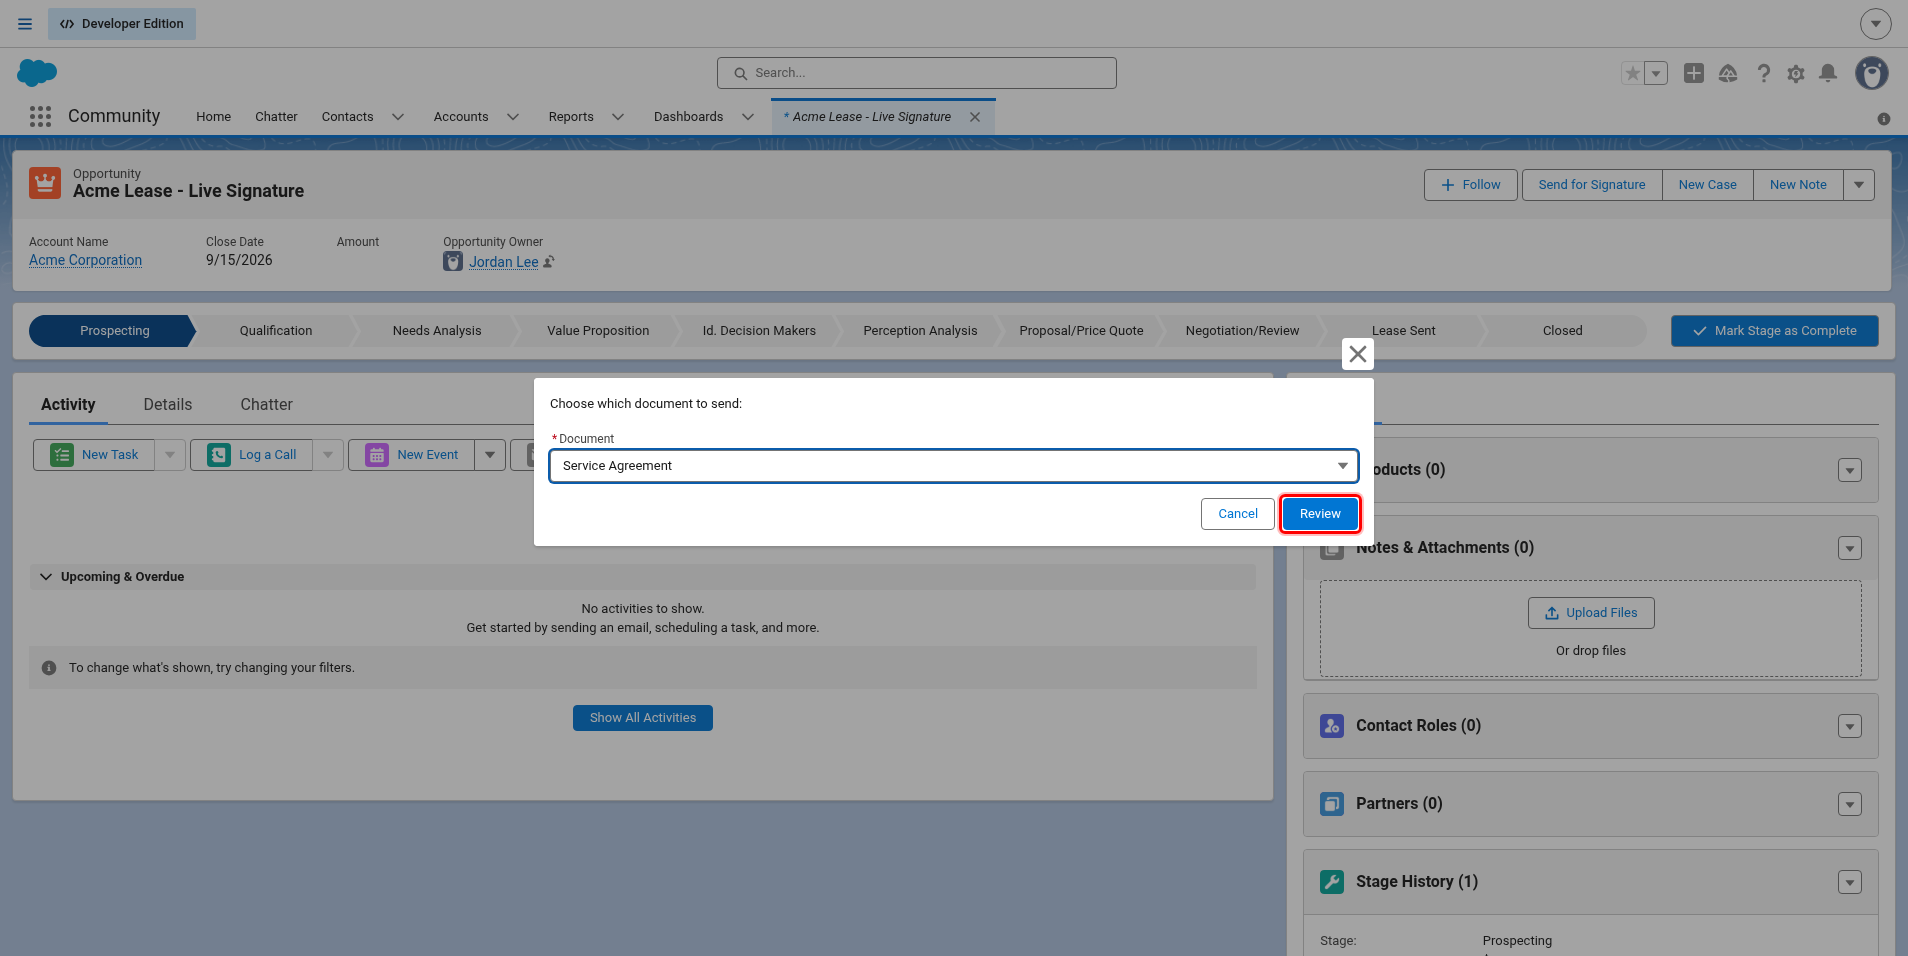
Task: Open the Help question mark icon
Action: (x=1763, y=73)
